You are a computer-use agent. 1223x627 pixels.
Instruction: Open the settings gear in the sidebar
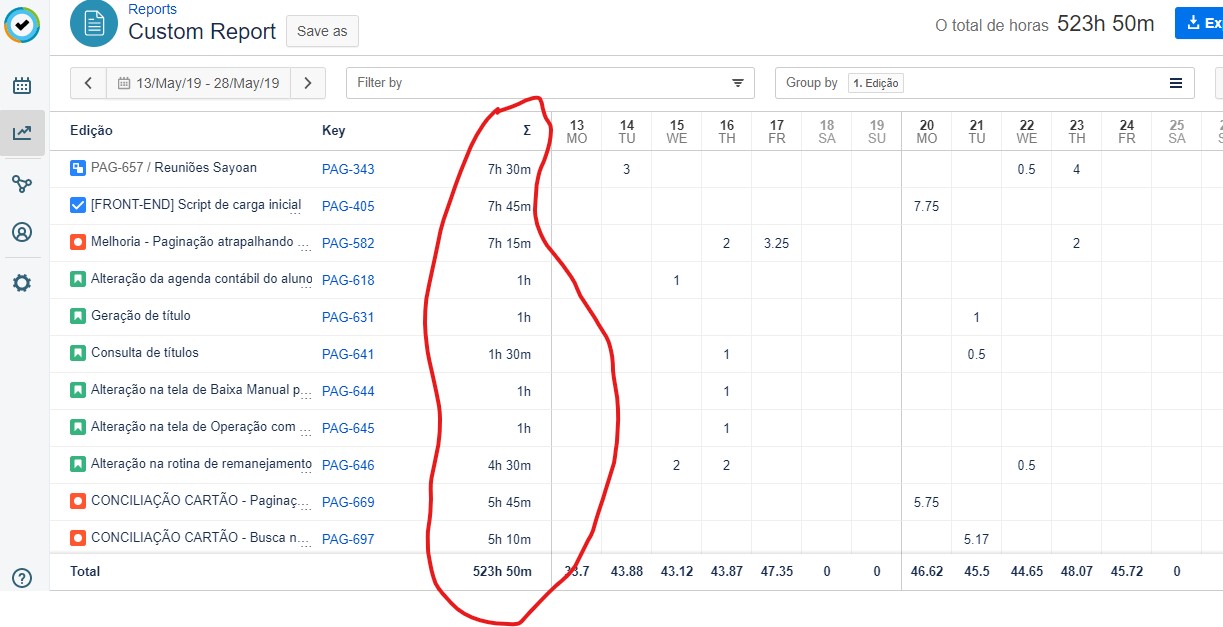click(x=22, y=283)
